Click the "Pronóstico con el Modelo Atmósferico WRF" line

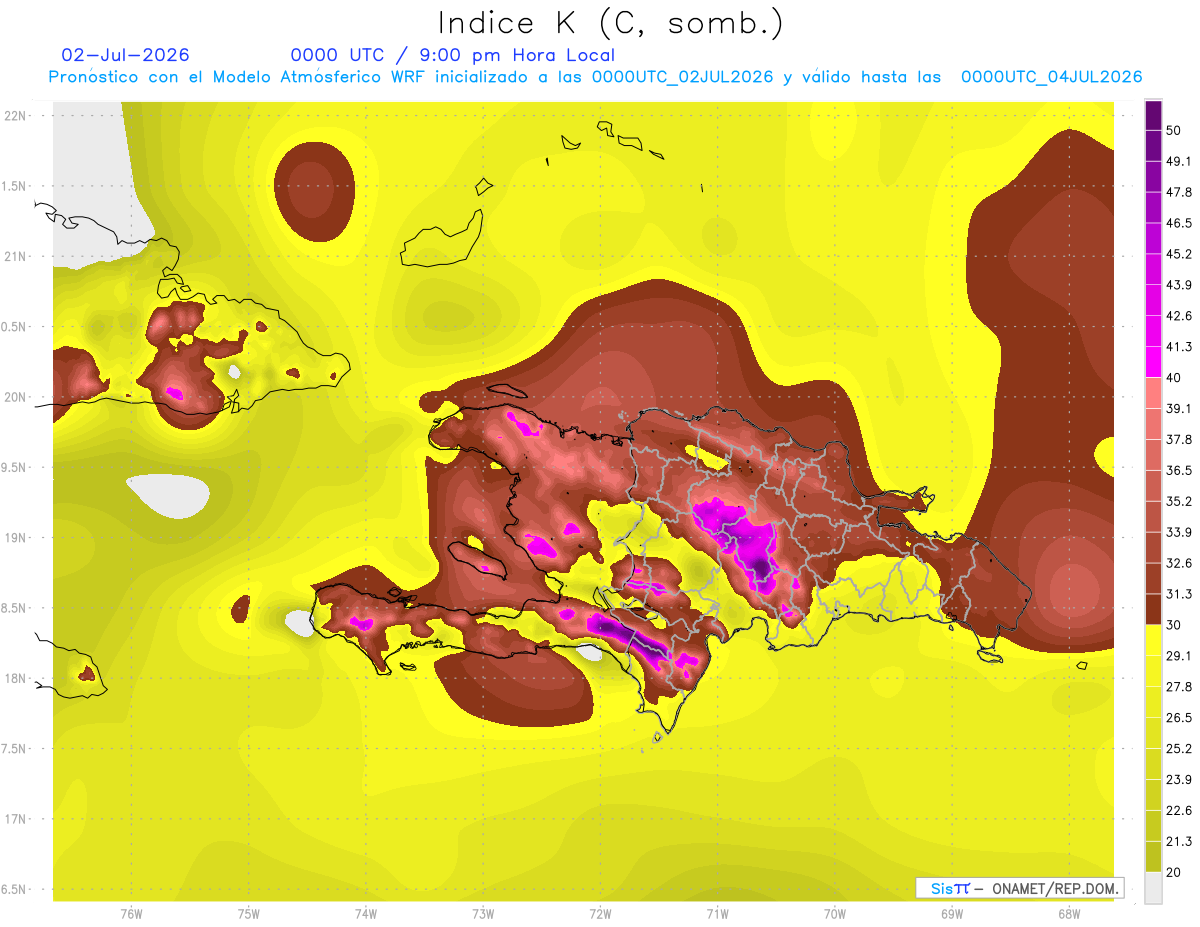595,77
